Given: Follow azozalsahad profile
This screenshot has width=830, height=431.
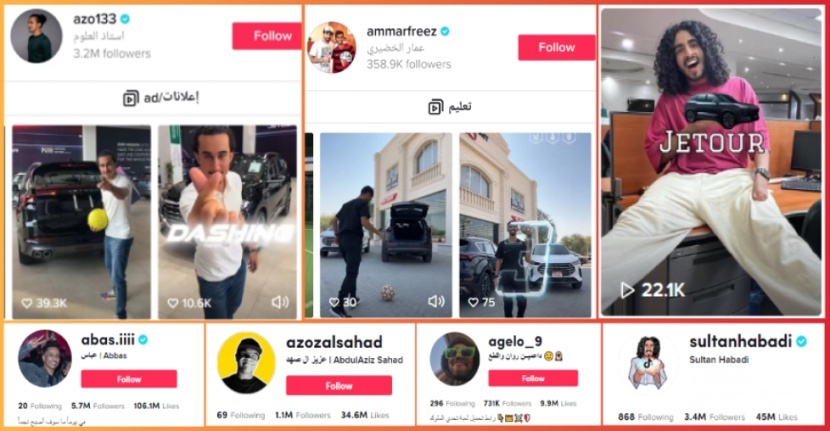Looking at the screenshot, I should coord(339,385).
